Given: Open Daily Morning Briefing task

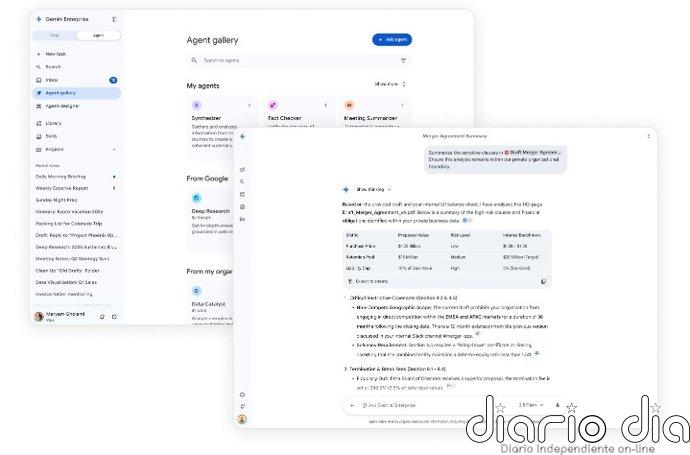Looking at the screenshot, I should point(61,176).
